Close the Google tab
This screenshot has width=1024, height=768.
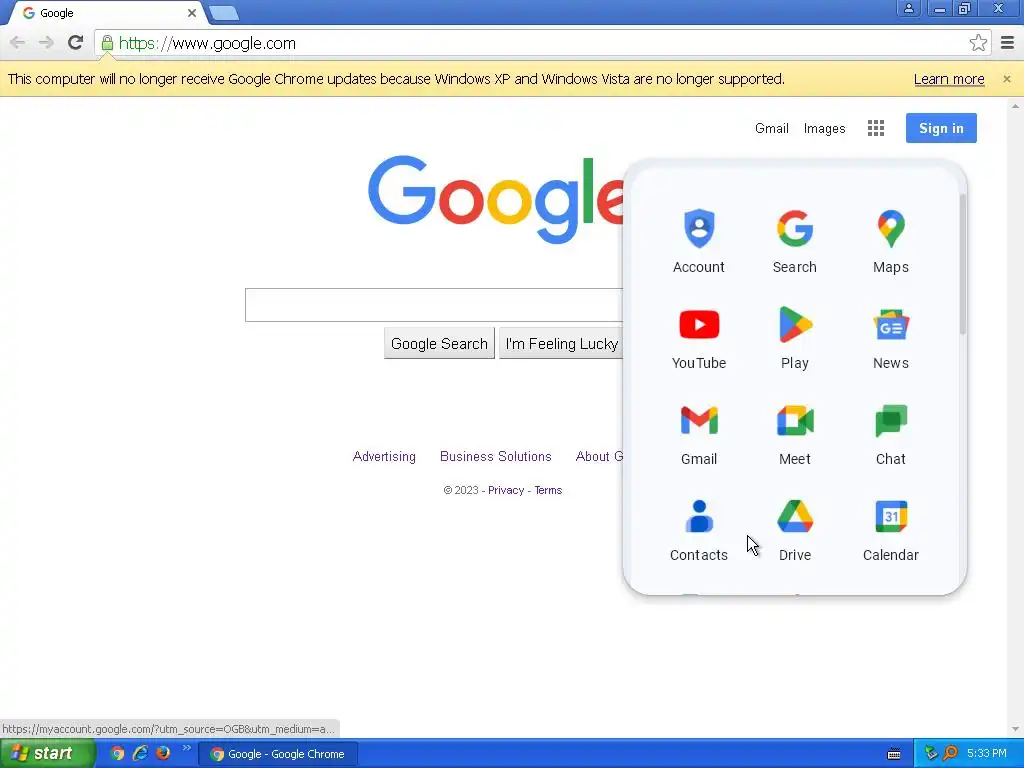click(x=192, y=13)
